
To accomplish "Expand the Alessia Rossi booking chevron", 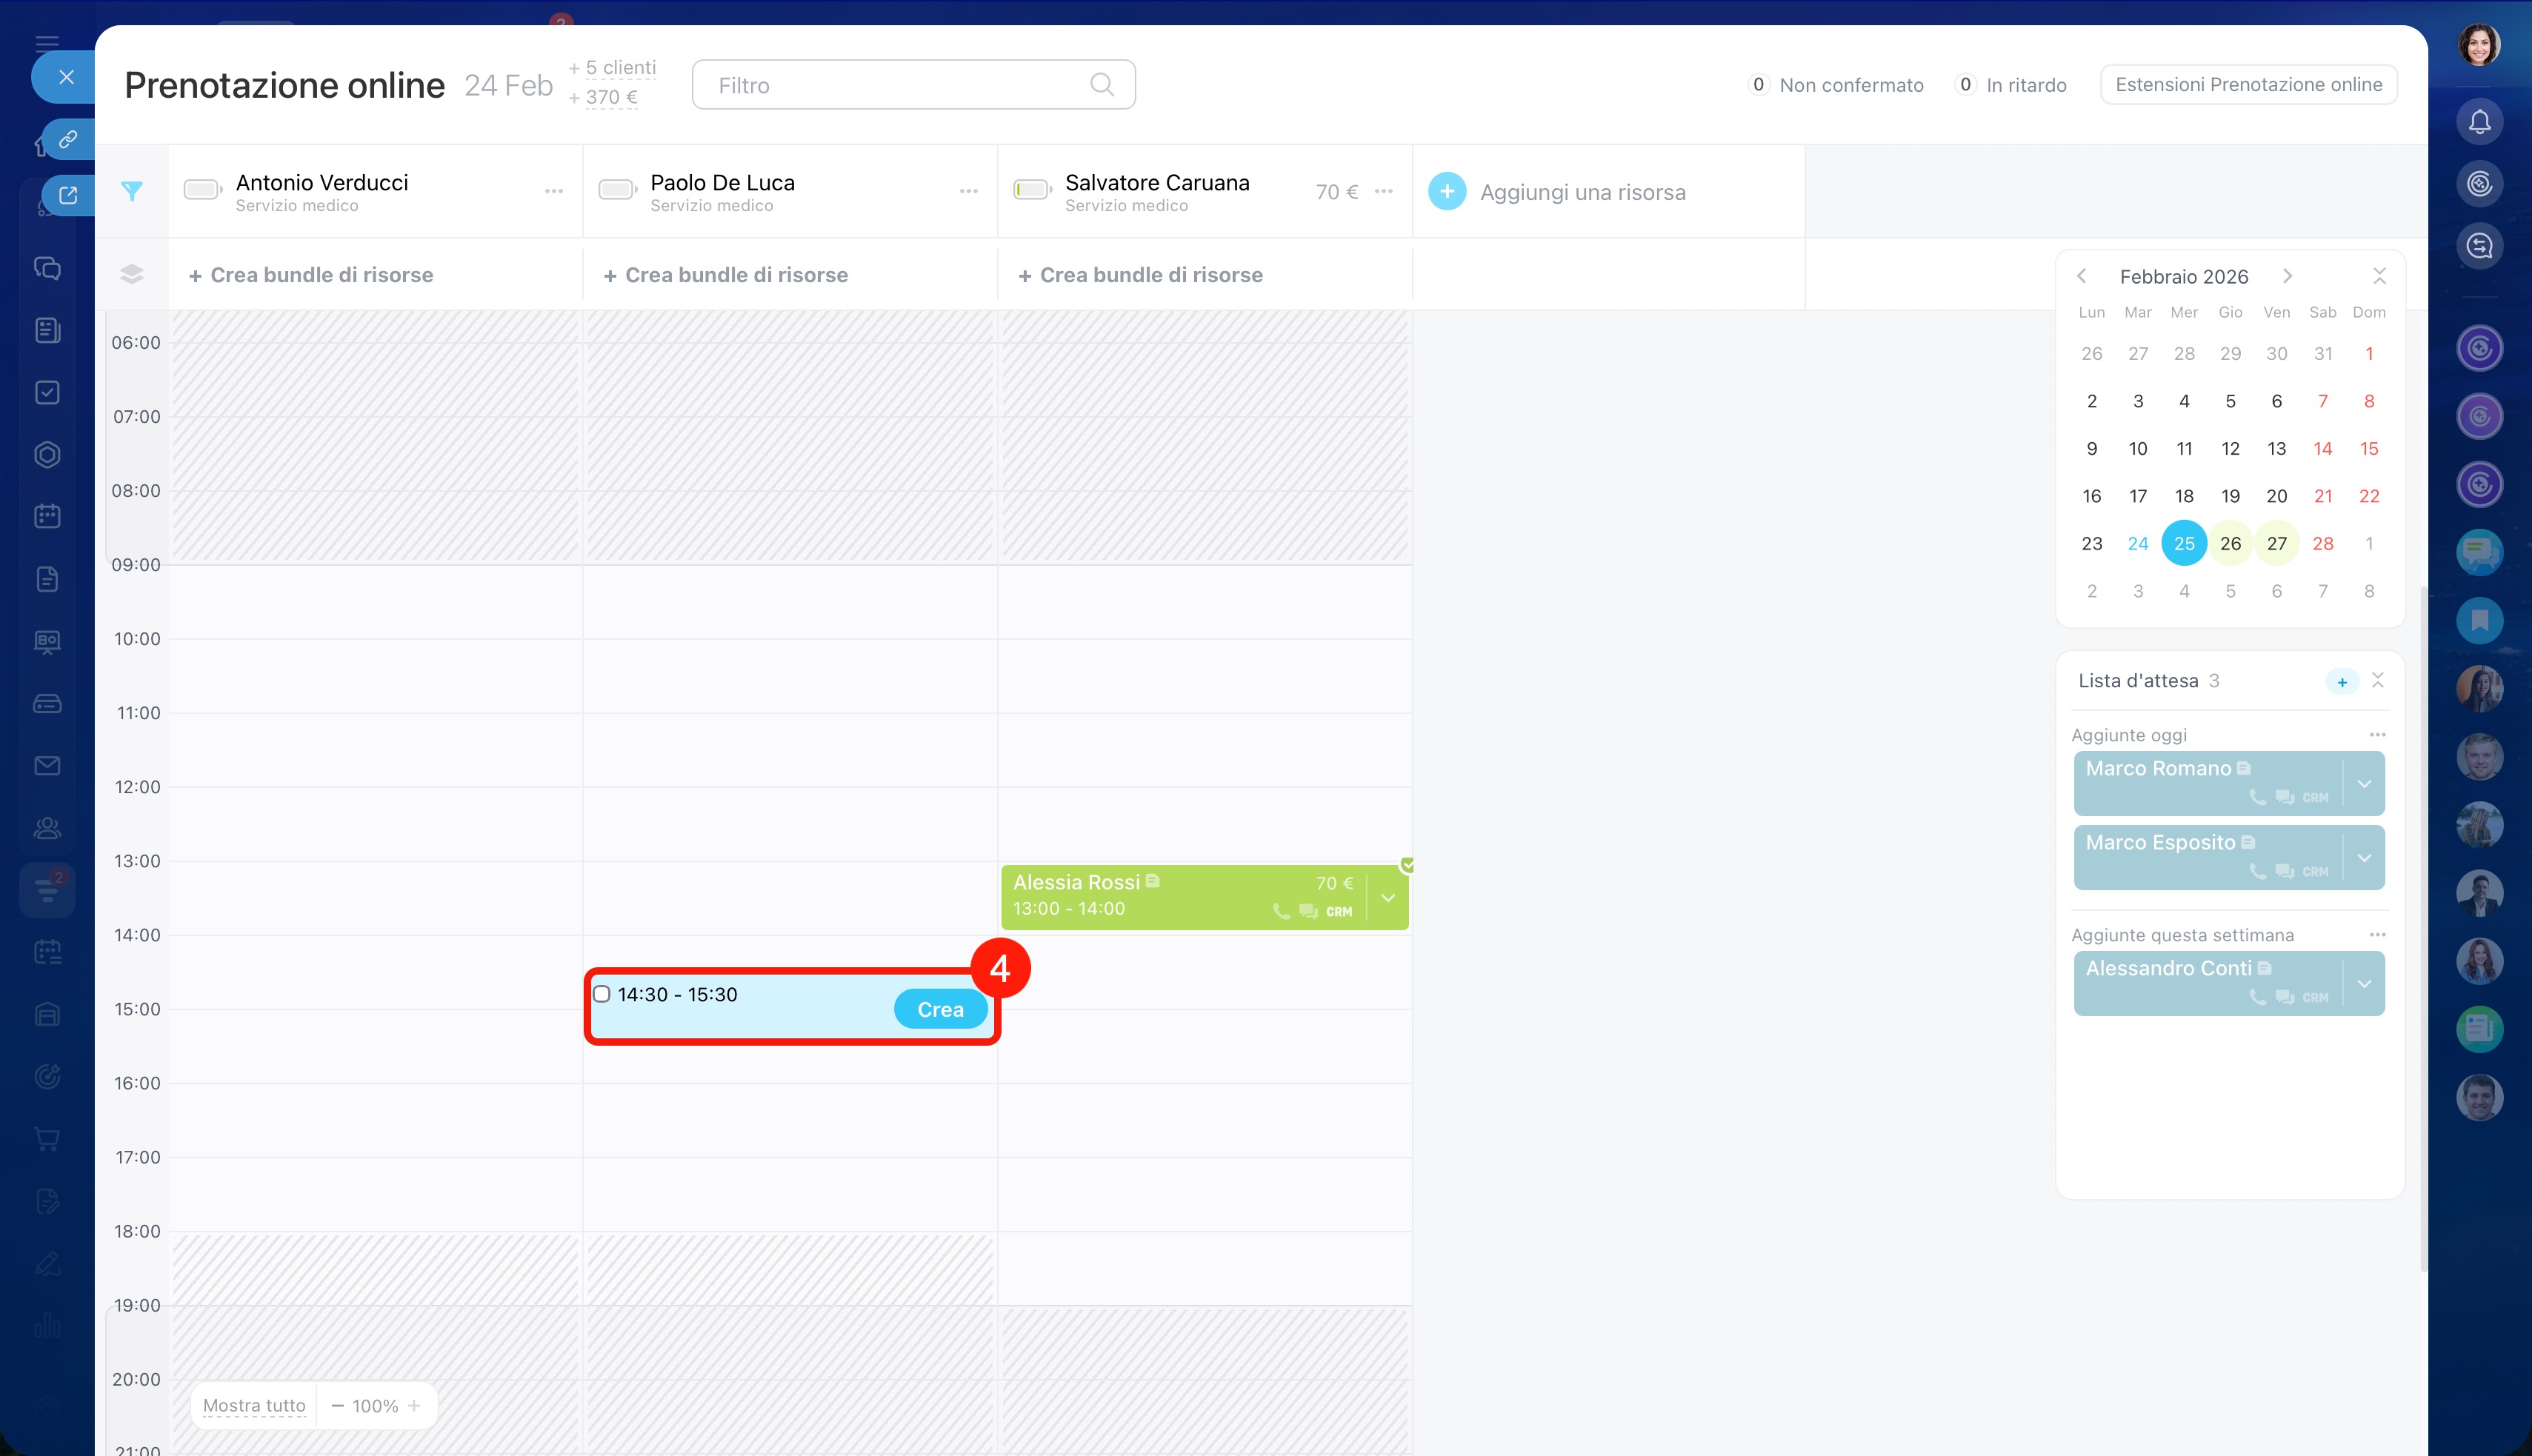I will click(x=1388, y=897).
